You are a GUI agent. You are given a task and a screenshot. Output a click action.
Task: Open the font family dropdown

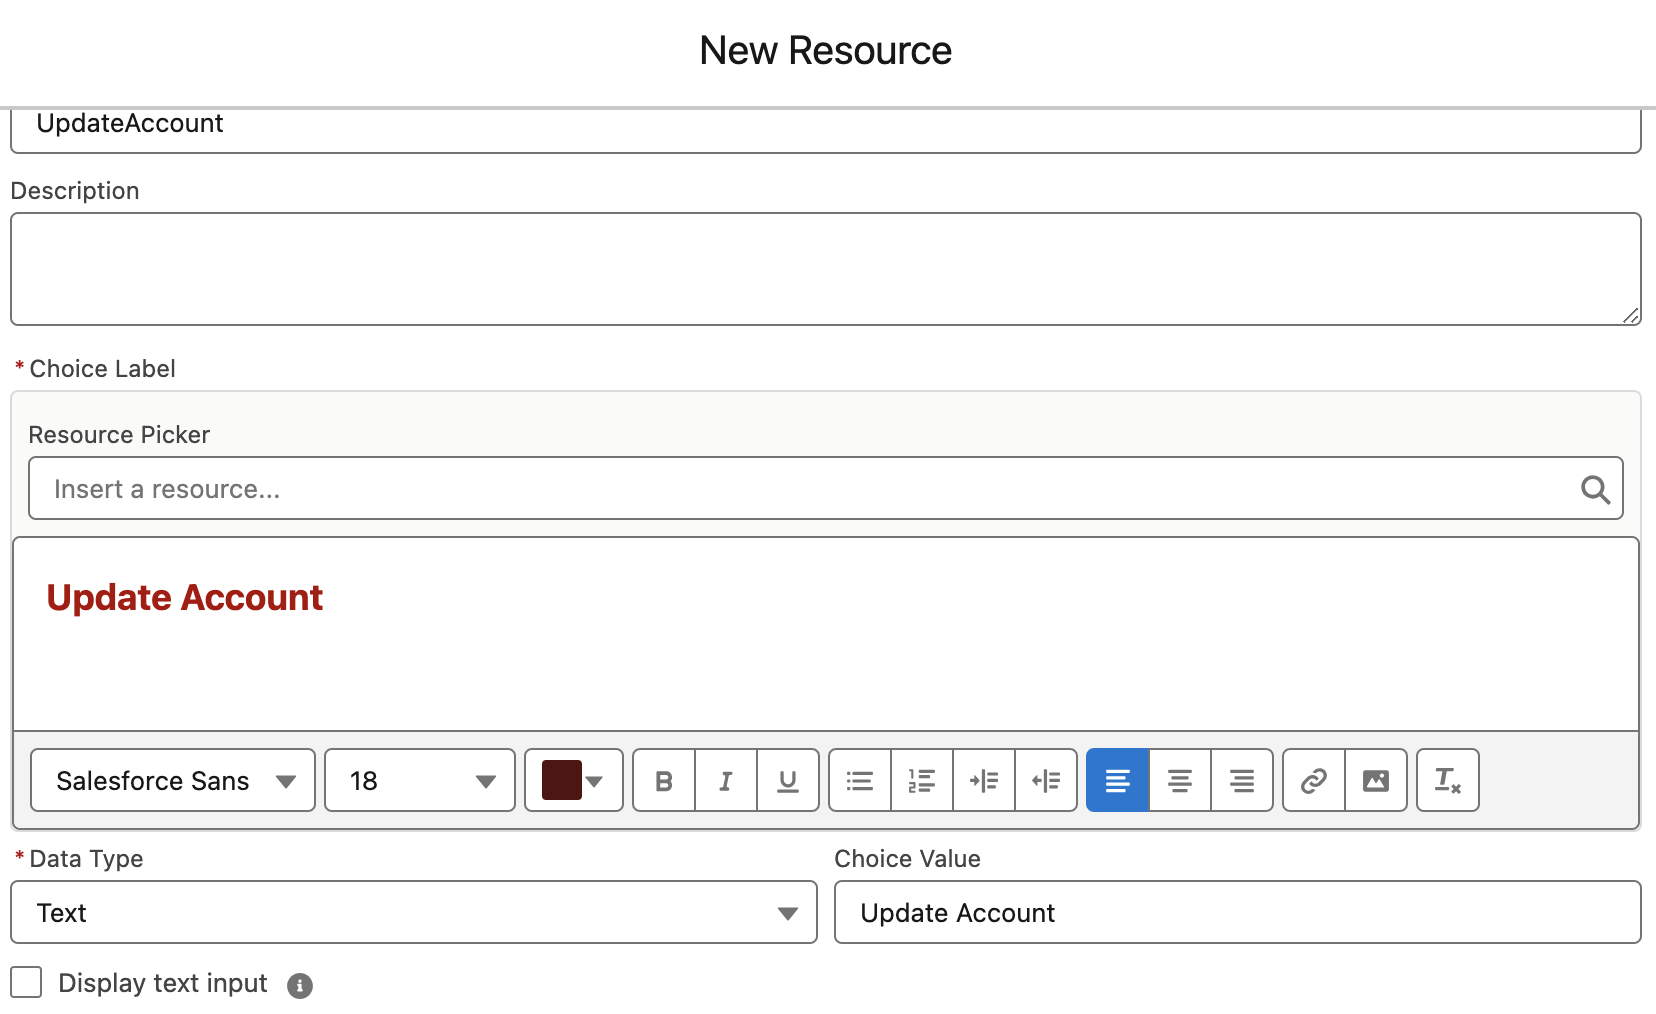171,781
